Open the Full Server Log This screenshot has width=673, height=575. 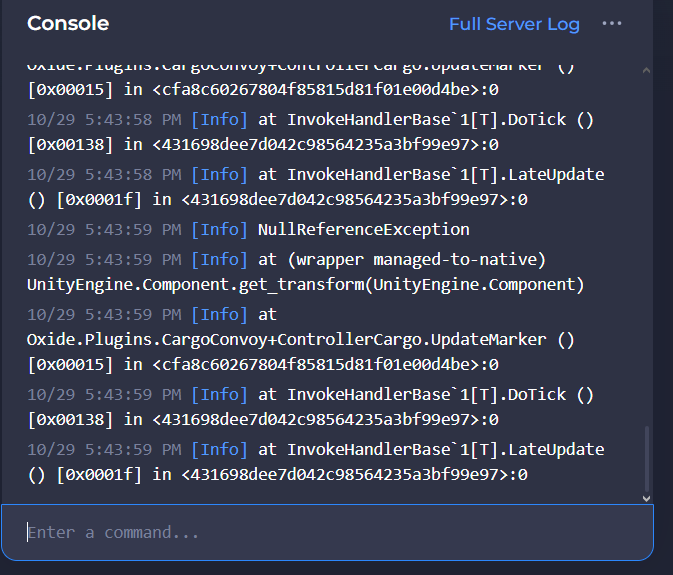tap(514, 24)
